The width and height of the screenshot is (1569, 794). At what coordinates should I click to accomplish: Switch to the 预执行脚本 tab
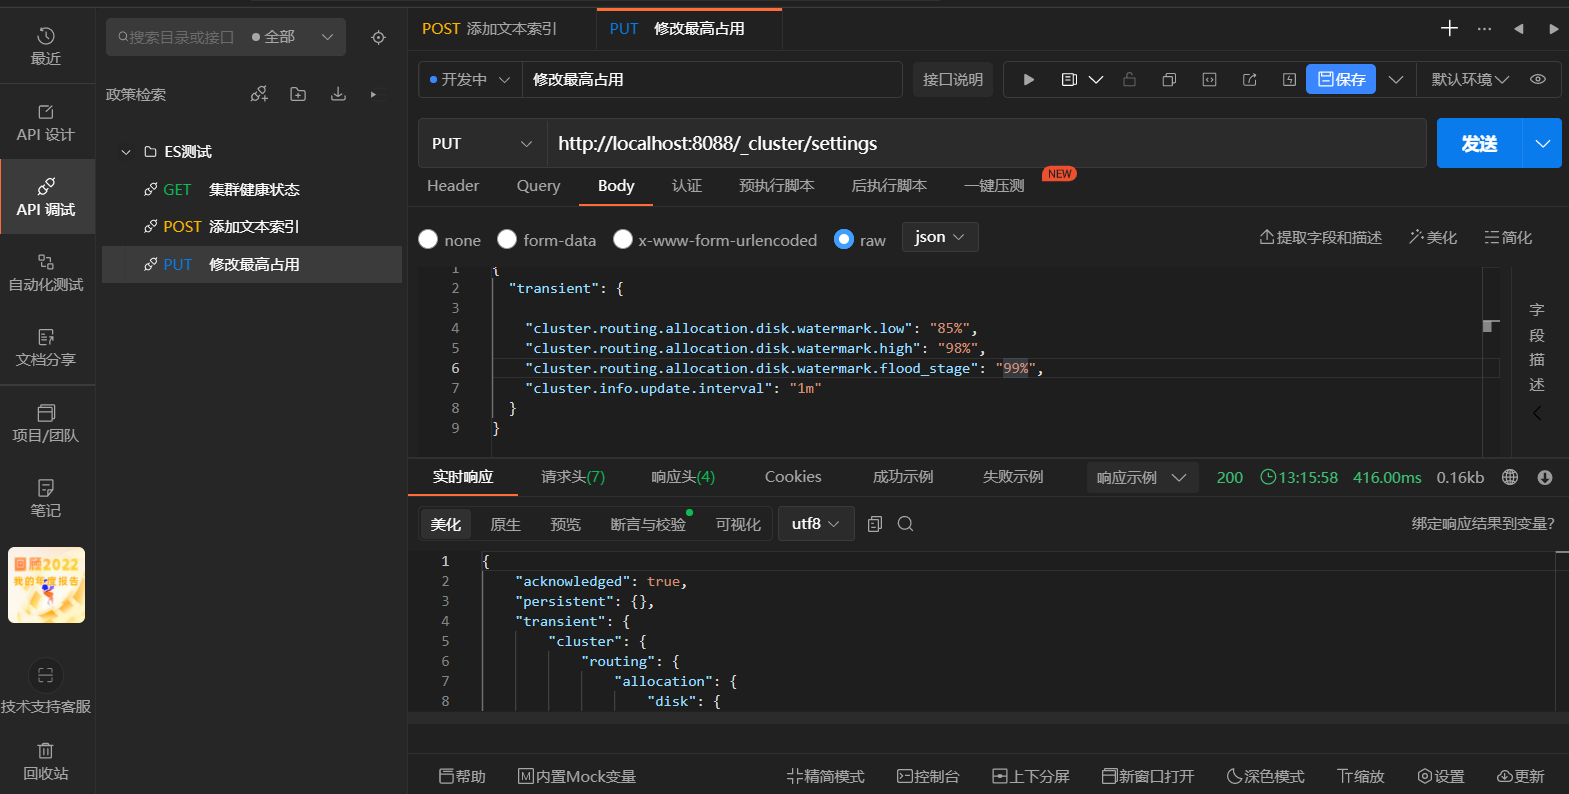coord(777,185)
